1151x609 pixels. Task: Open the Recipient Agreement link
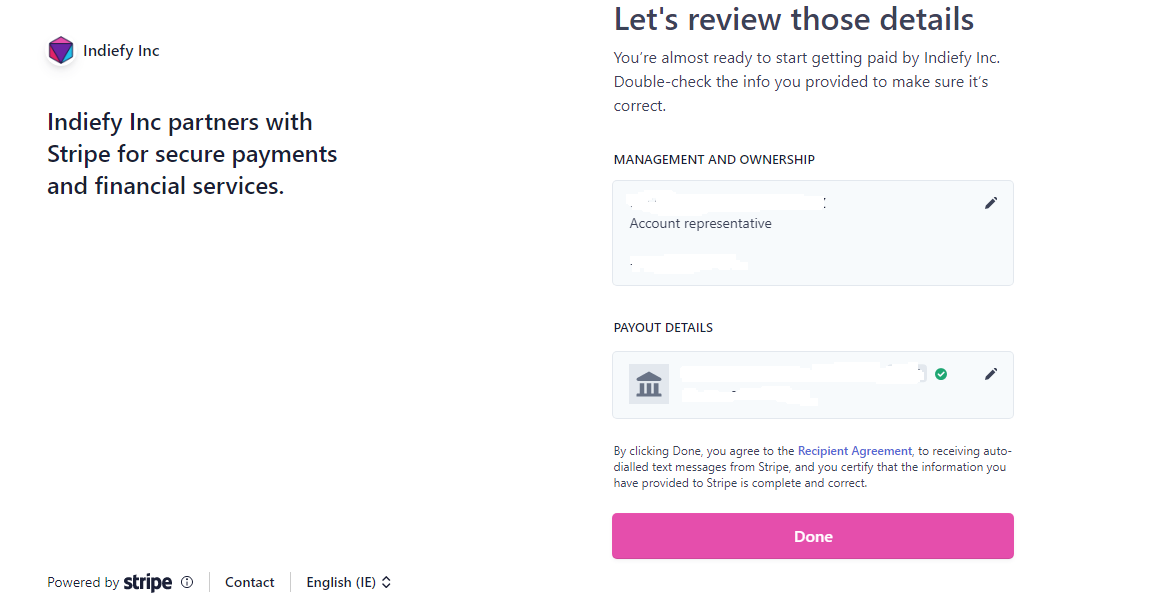coord(854,451)
